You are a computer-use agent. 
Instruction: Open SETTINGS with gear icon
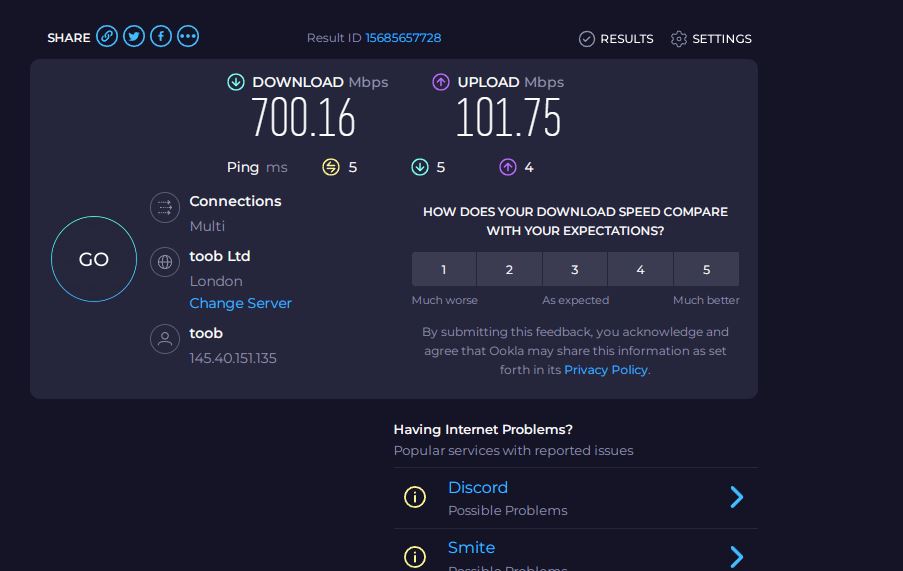[x=711, y=39]
